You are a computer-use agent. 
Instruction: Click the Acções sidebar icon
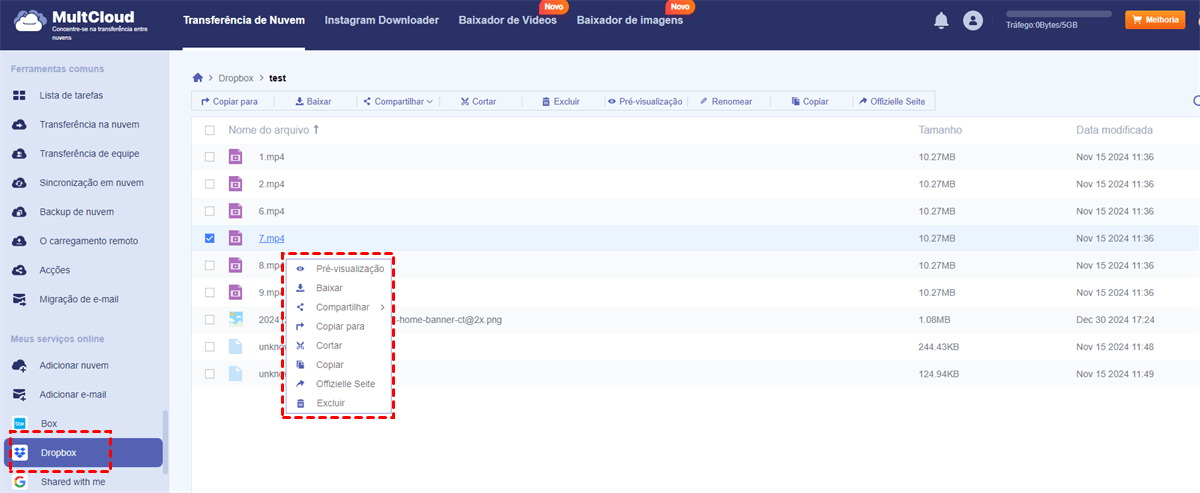point(19,270)
